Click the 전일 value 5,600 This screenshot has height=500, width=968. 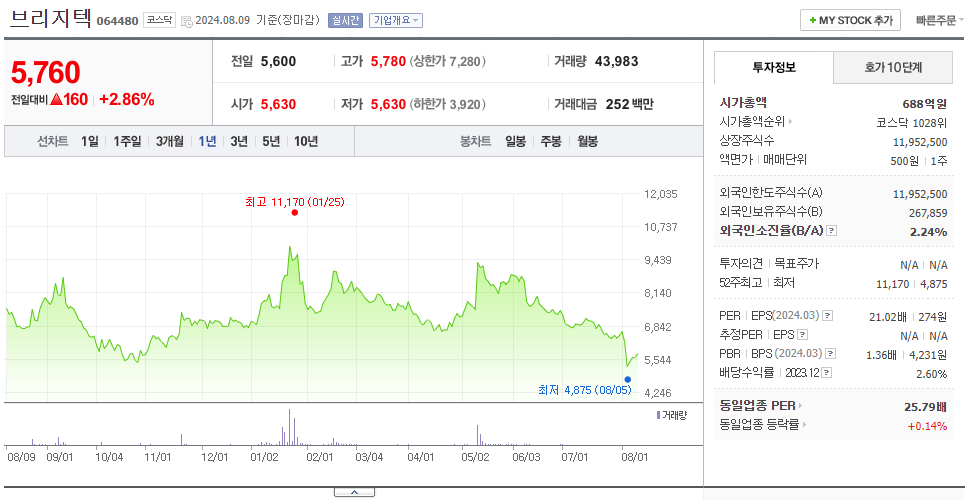(x=278, y=61)
